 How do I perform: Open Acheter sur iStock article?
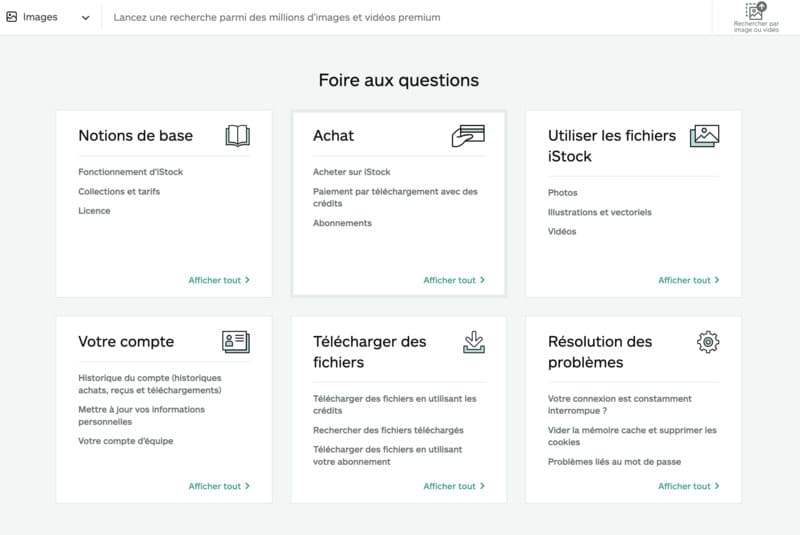coord(352,172)
